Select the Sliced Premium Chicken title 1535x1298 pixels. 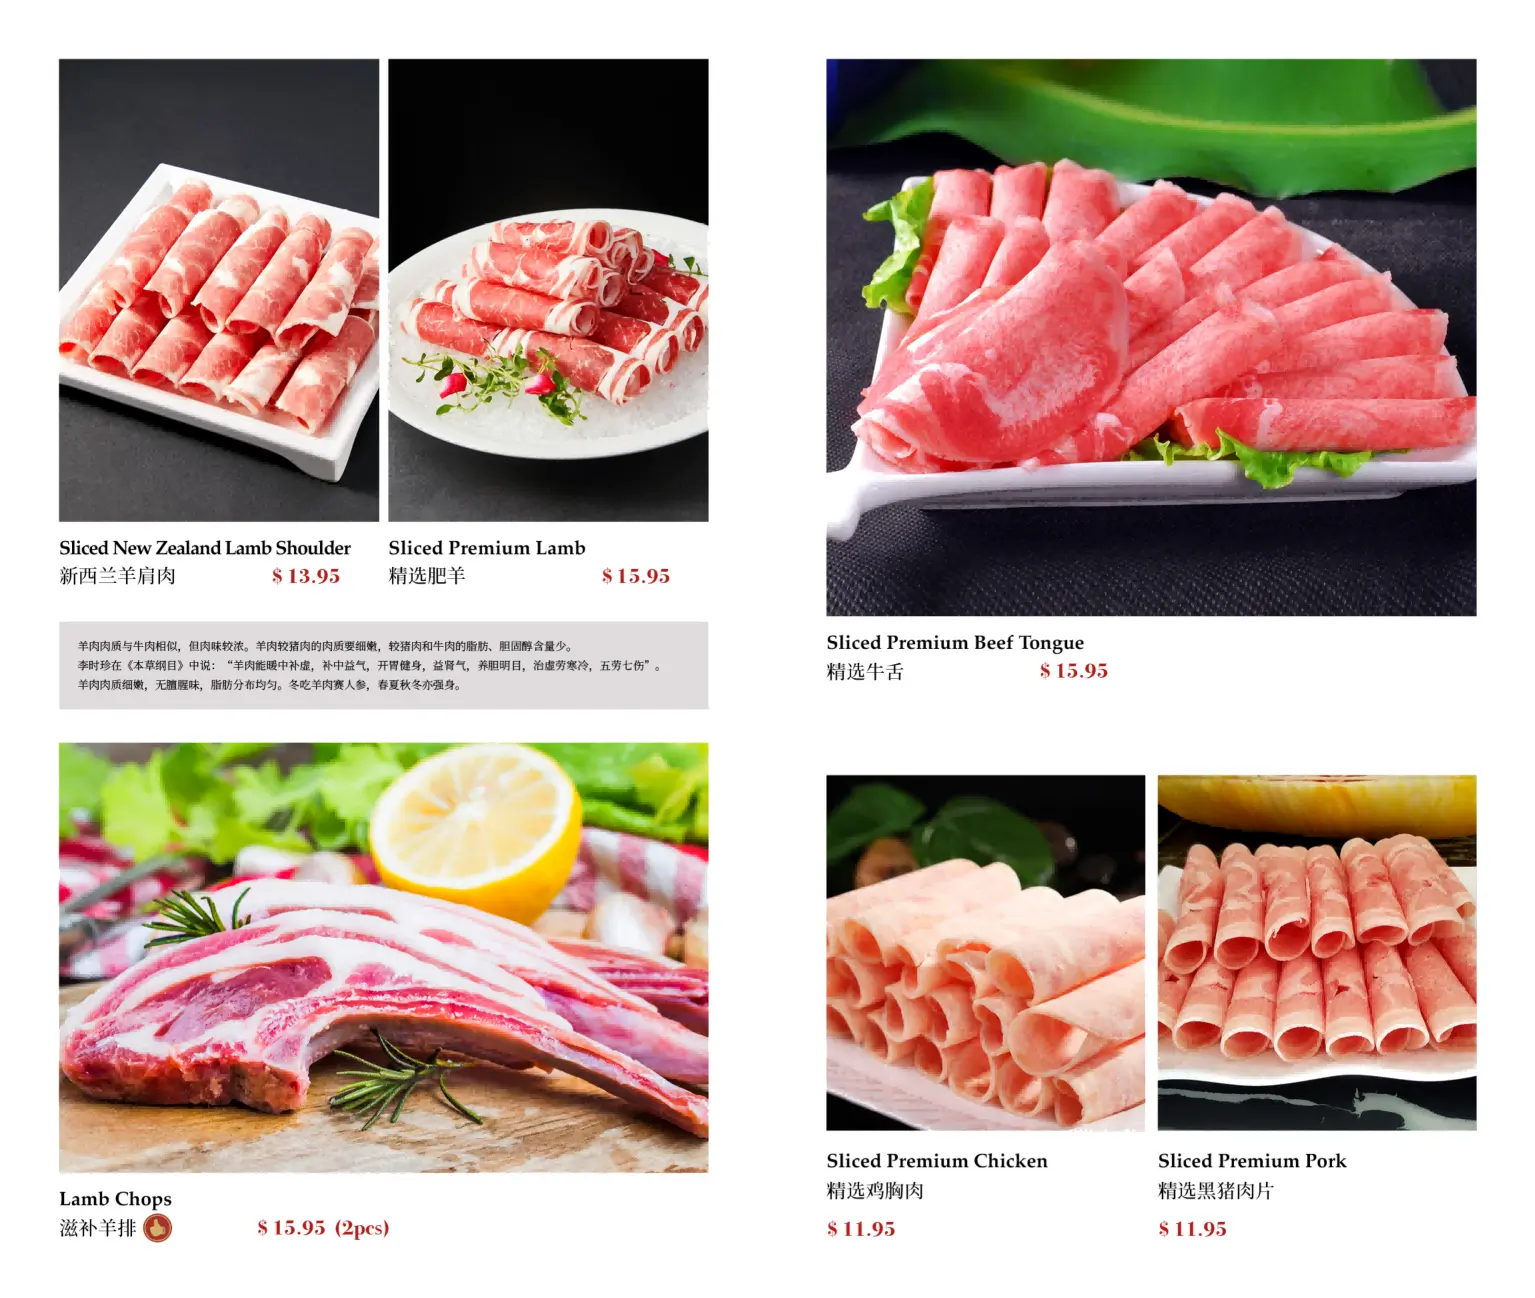pos(937,1161)
